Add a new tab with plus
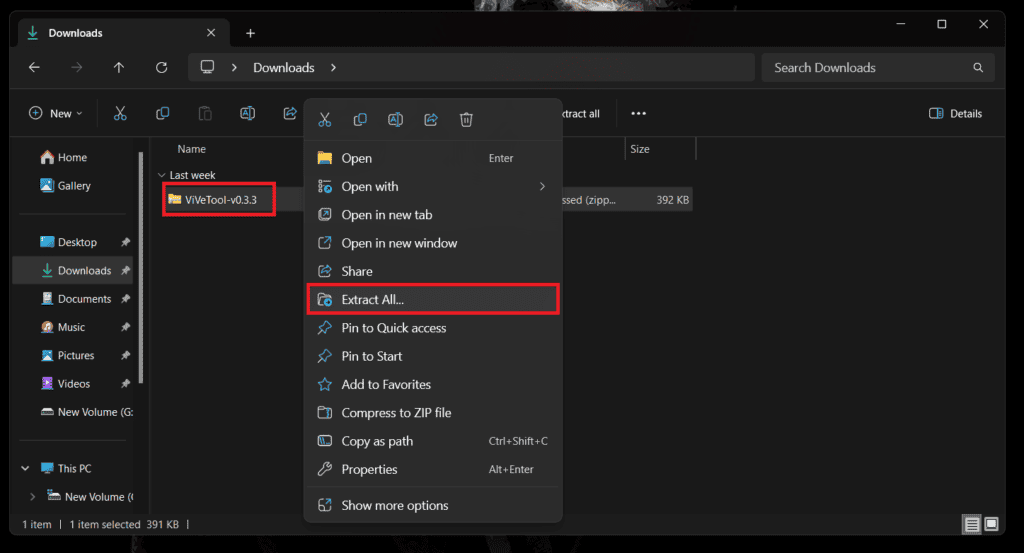This screenshot has height=553, width=1024. [x=250, y=33]
